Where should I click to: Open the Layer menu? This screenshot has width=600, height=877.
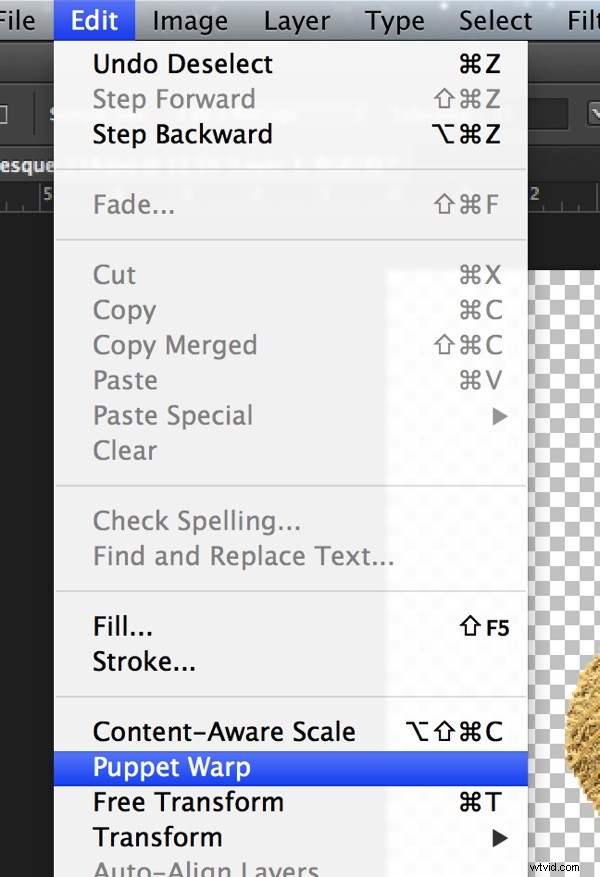coord(296,20)
